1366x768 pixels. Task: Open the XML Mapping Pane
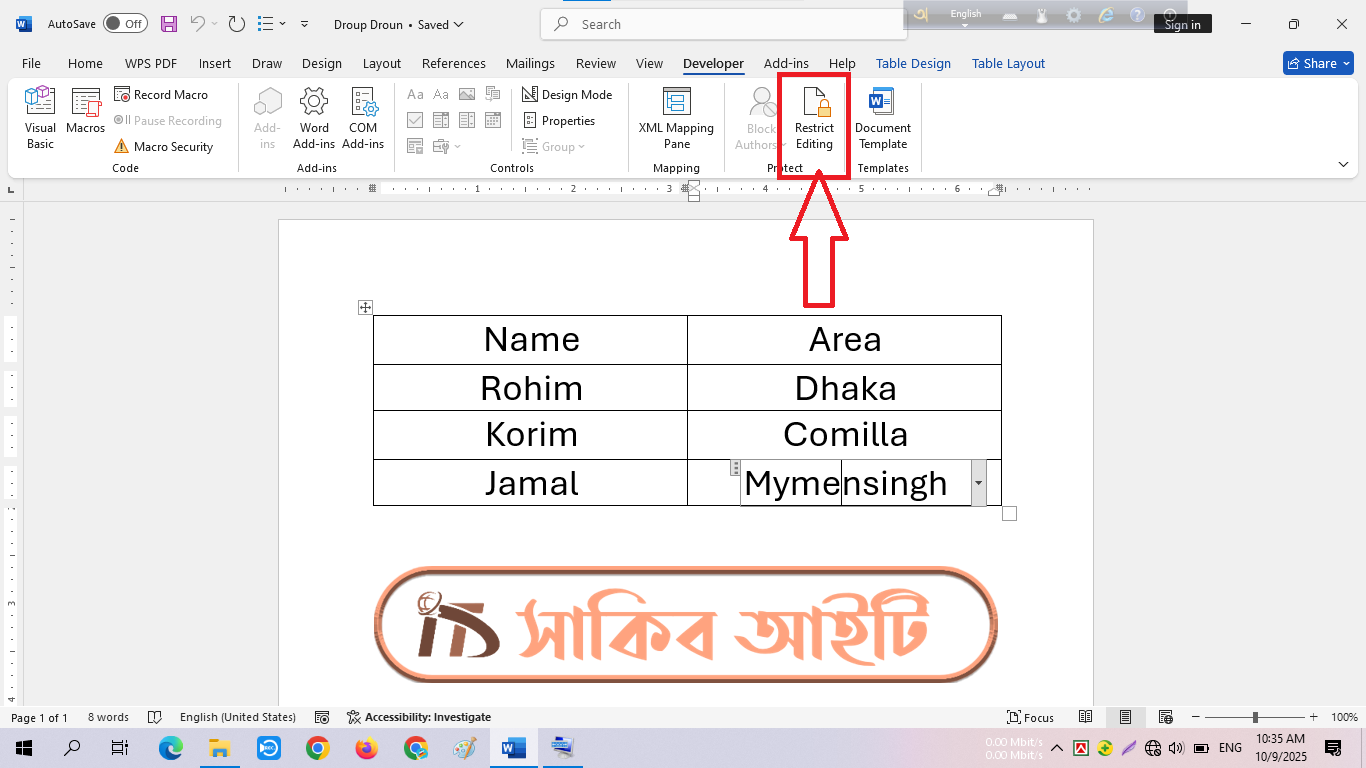click(676, 118)
